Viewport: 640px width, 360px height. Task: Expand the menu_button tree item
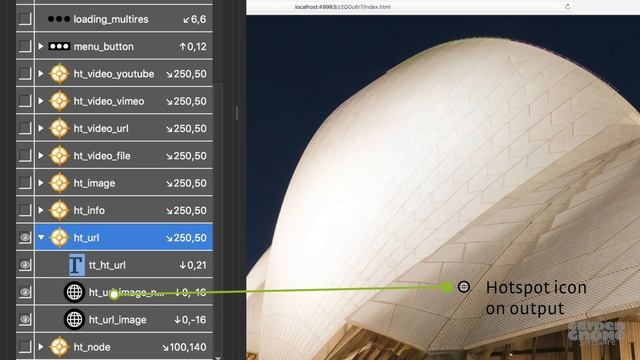[41, 46]
